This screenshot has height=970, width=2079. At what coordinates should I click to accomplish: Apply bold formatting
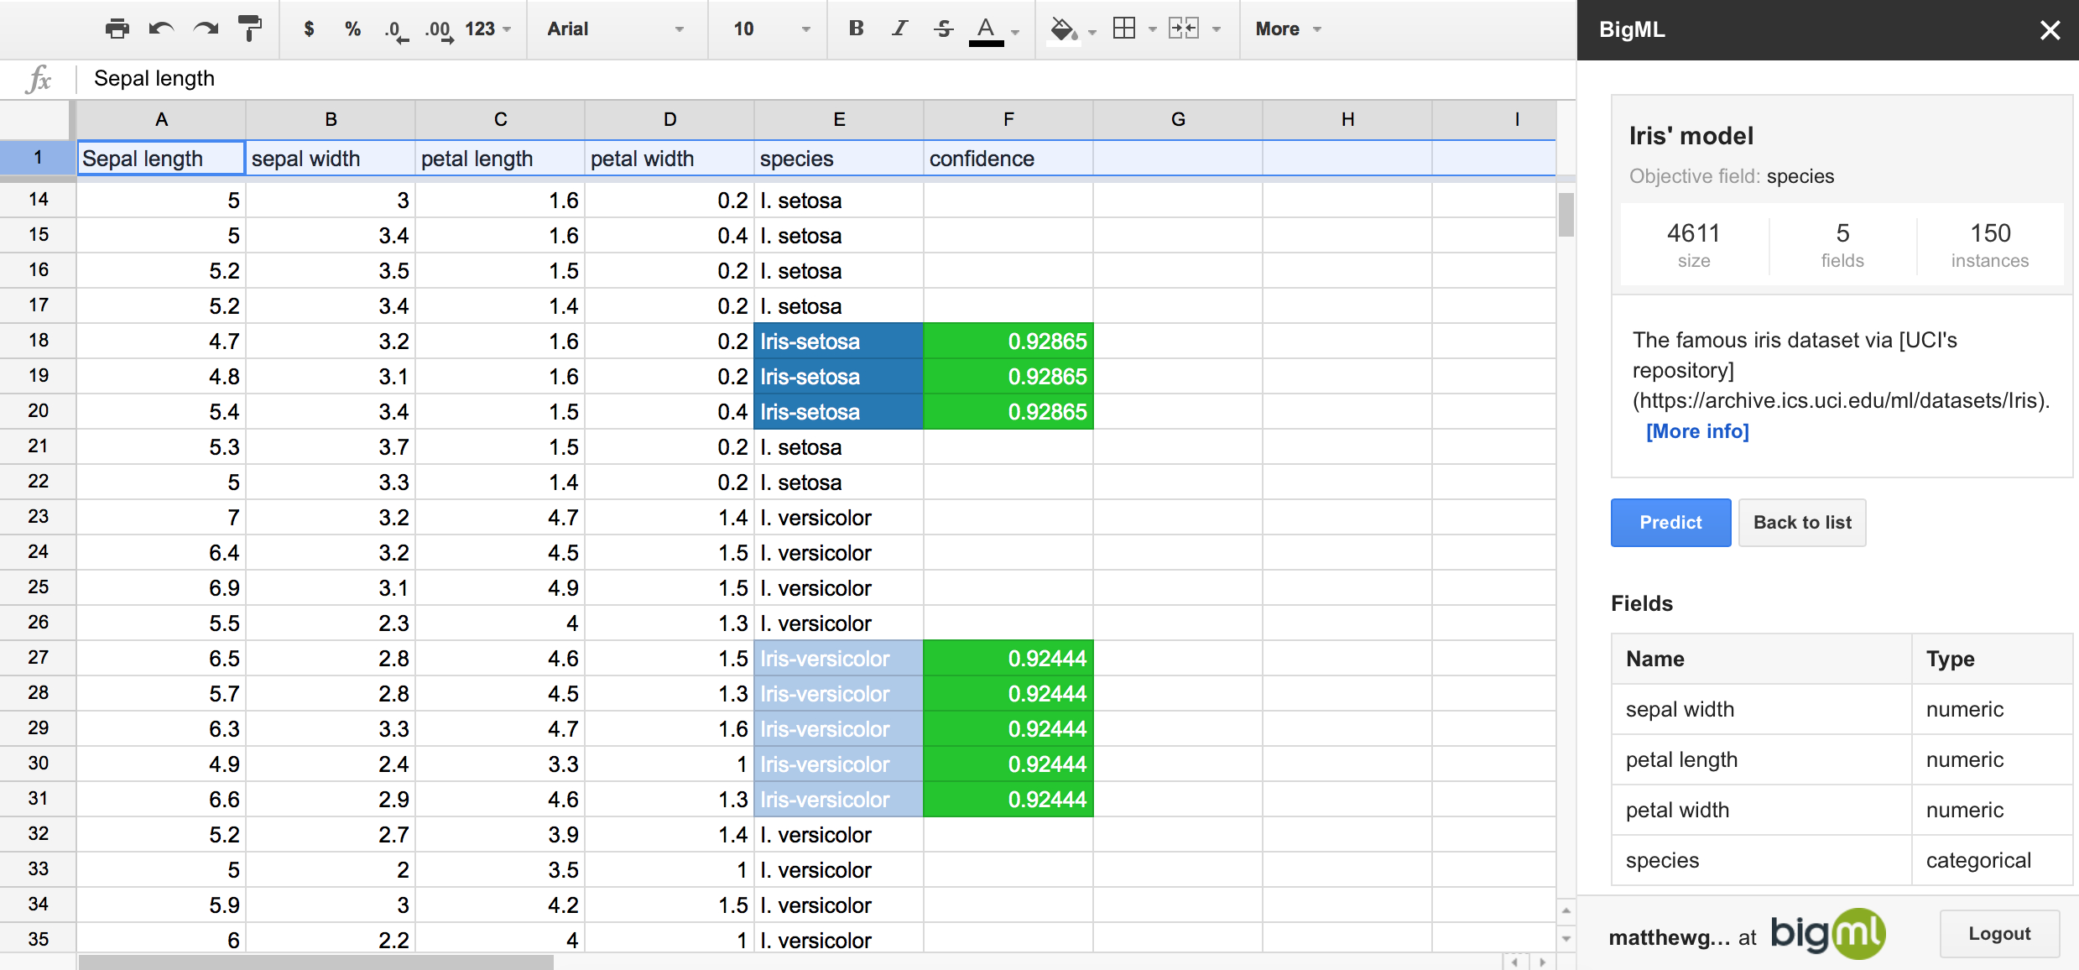coord(856,29)
